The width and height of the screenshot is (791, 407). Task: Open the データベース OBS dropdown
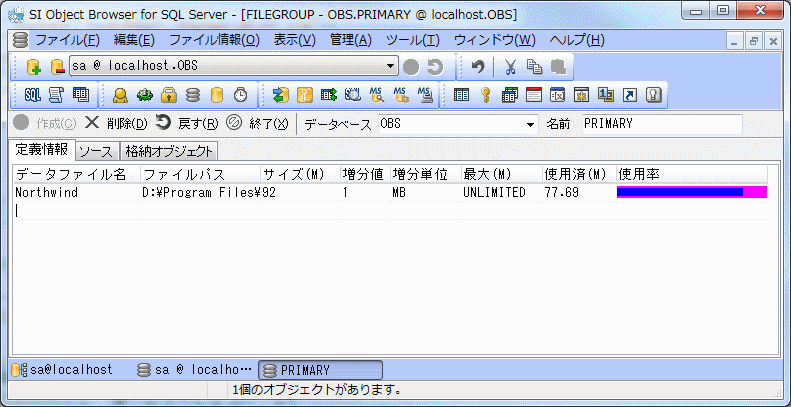click(530, 124)
